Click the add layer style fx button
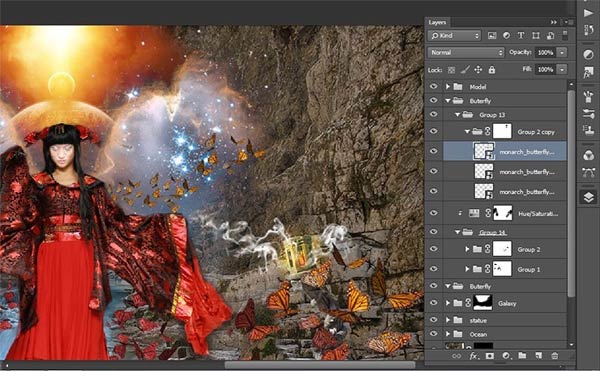 473,356
